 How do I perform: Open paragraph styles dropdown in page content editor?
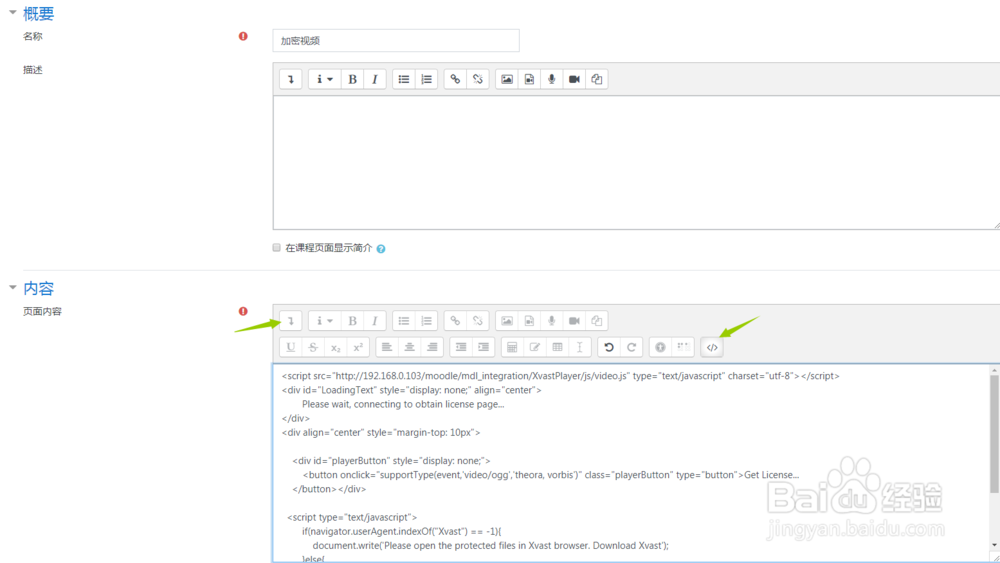coord(324,321)
